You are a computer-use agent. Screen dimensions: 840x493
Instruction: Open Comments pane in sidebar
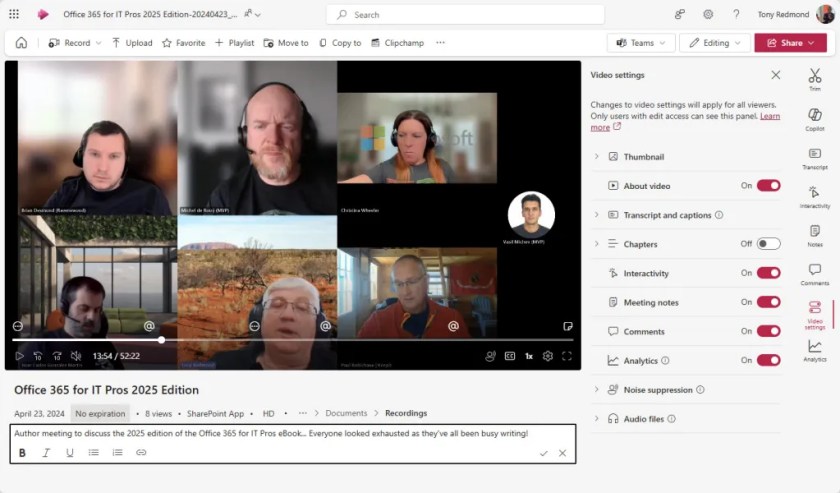815,274
